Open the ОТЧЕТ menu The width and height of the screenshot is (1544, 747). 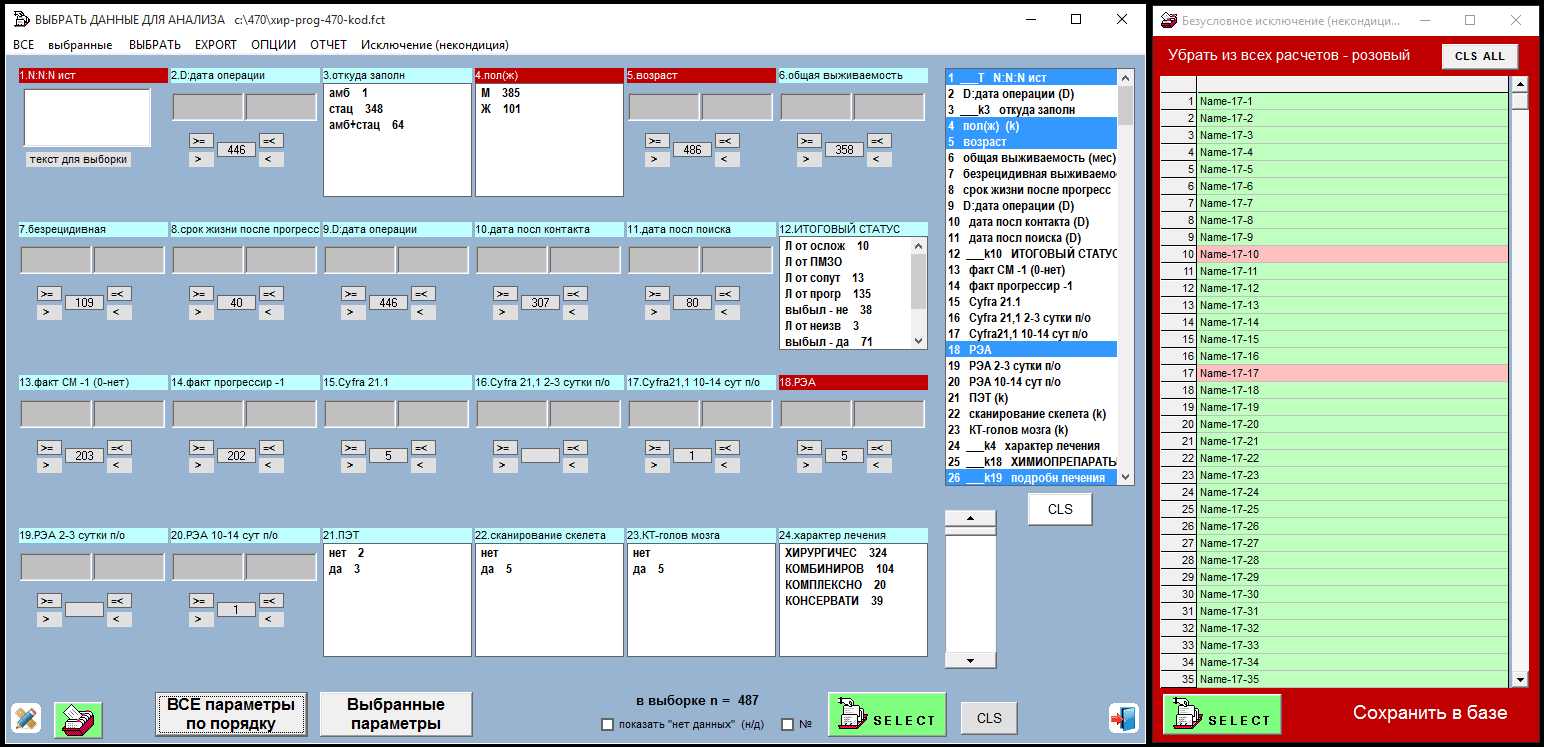328,45
